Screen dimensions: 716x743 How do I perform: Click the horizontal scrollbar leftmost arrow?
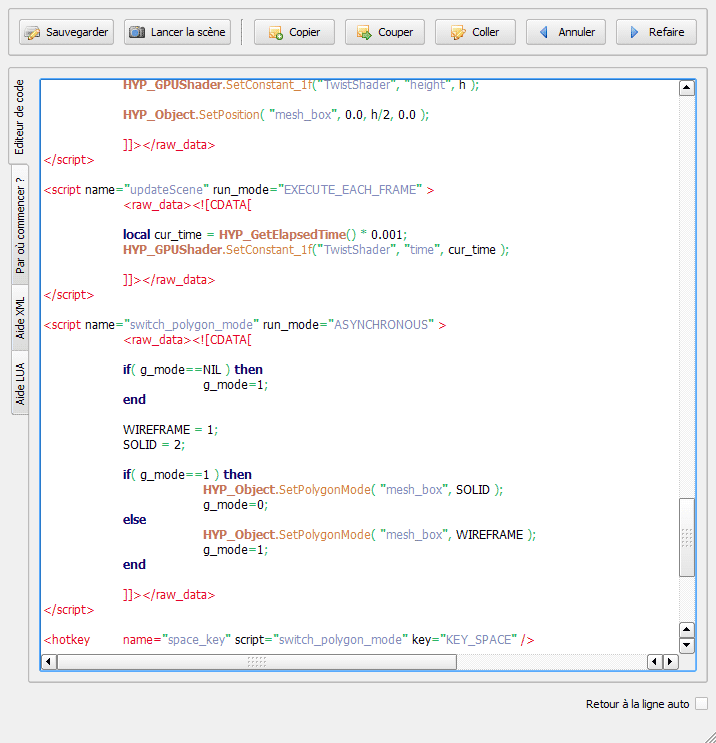pyautogui.click(x=49, y=661)
